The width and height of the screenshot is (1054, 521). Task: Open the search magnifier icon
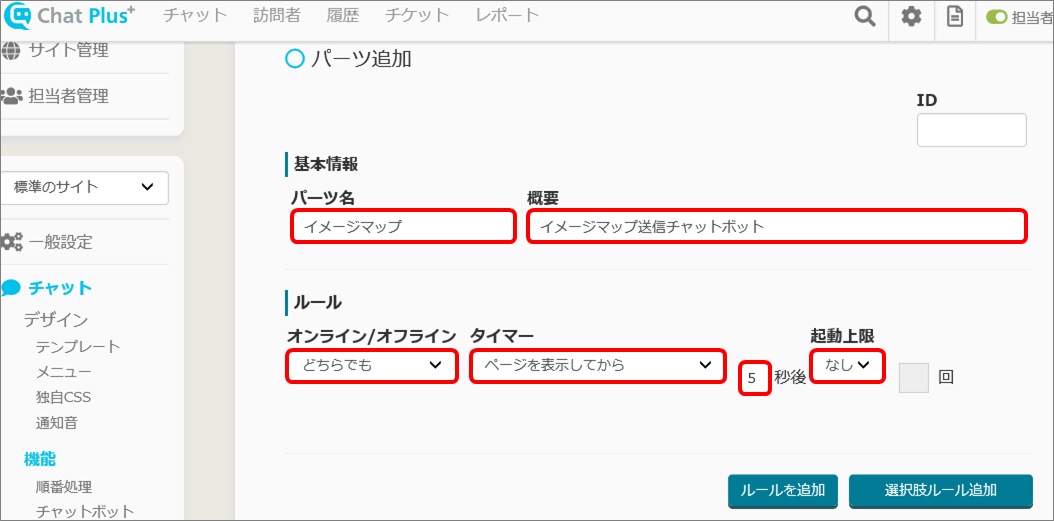864,16
